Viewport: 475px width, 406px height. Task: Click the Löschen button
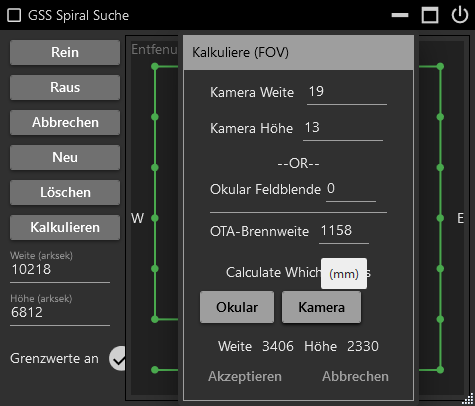click(x=65, y=192)
